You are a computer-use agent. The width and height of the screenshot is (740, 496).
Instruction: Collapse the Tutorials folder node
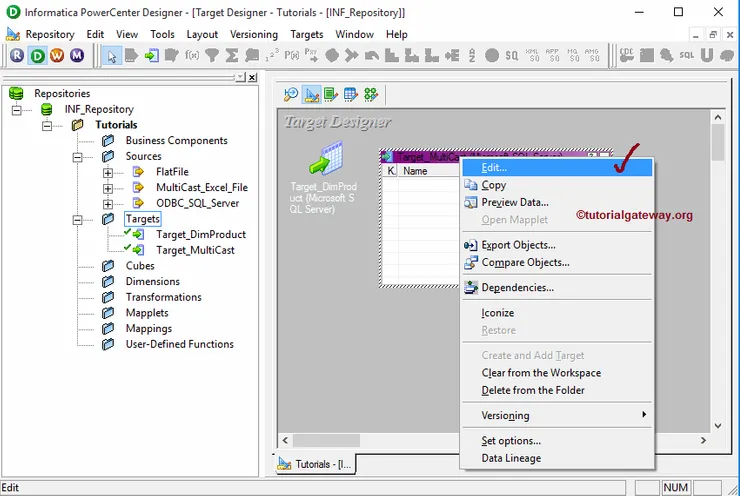point(47,126)
